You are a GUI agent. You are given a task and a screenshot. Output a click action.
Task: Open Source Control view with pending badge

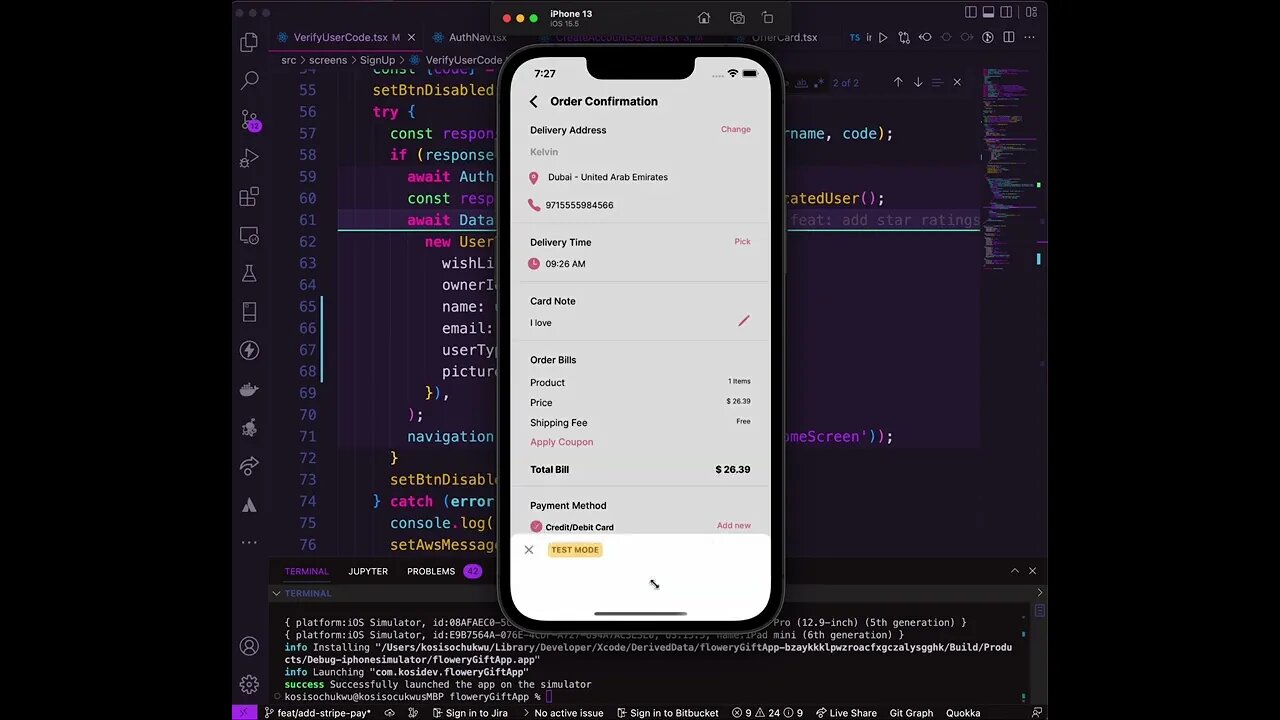250,120
